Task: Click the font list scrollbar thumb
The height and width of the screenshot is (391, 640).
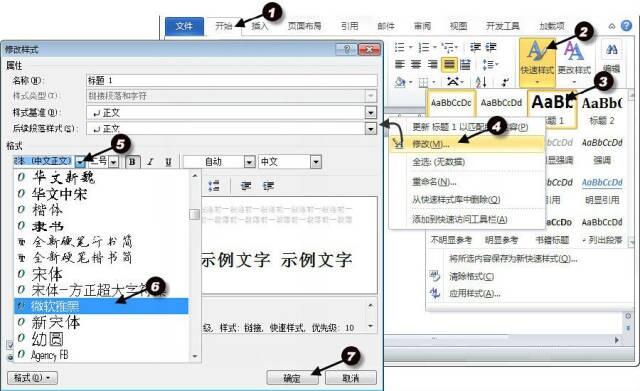Action: coord(195,214)
